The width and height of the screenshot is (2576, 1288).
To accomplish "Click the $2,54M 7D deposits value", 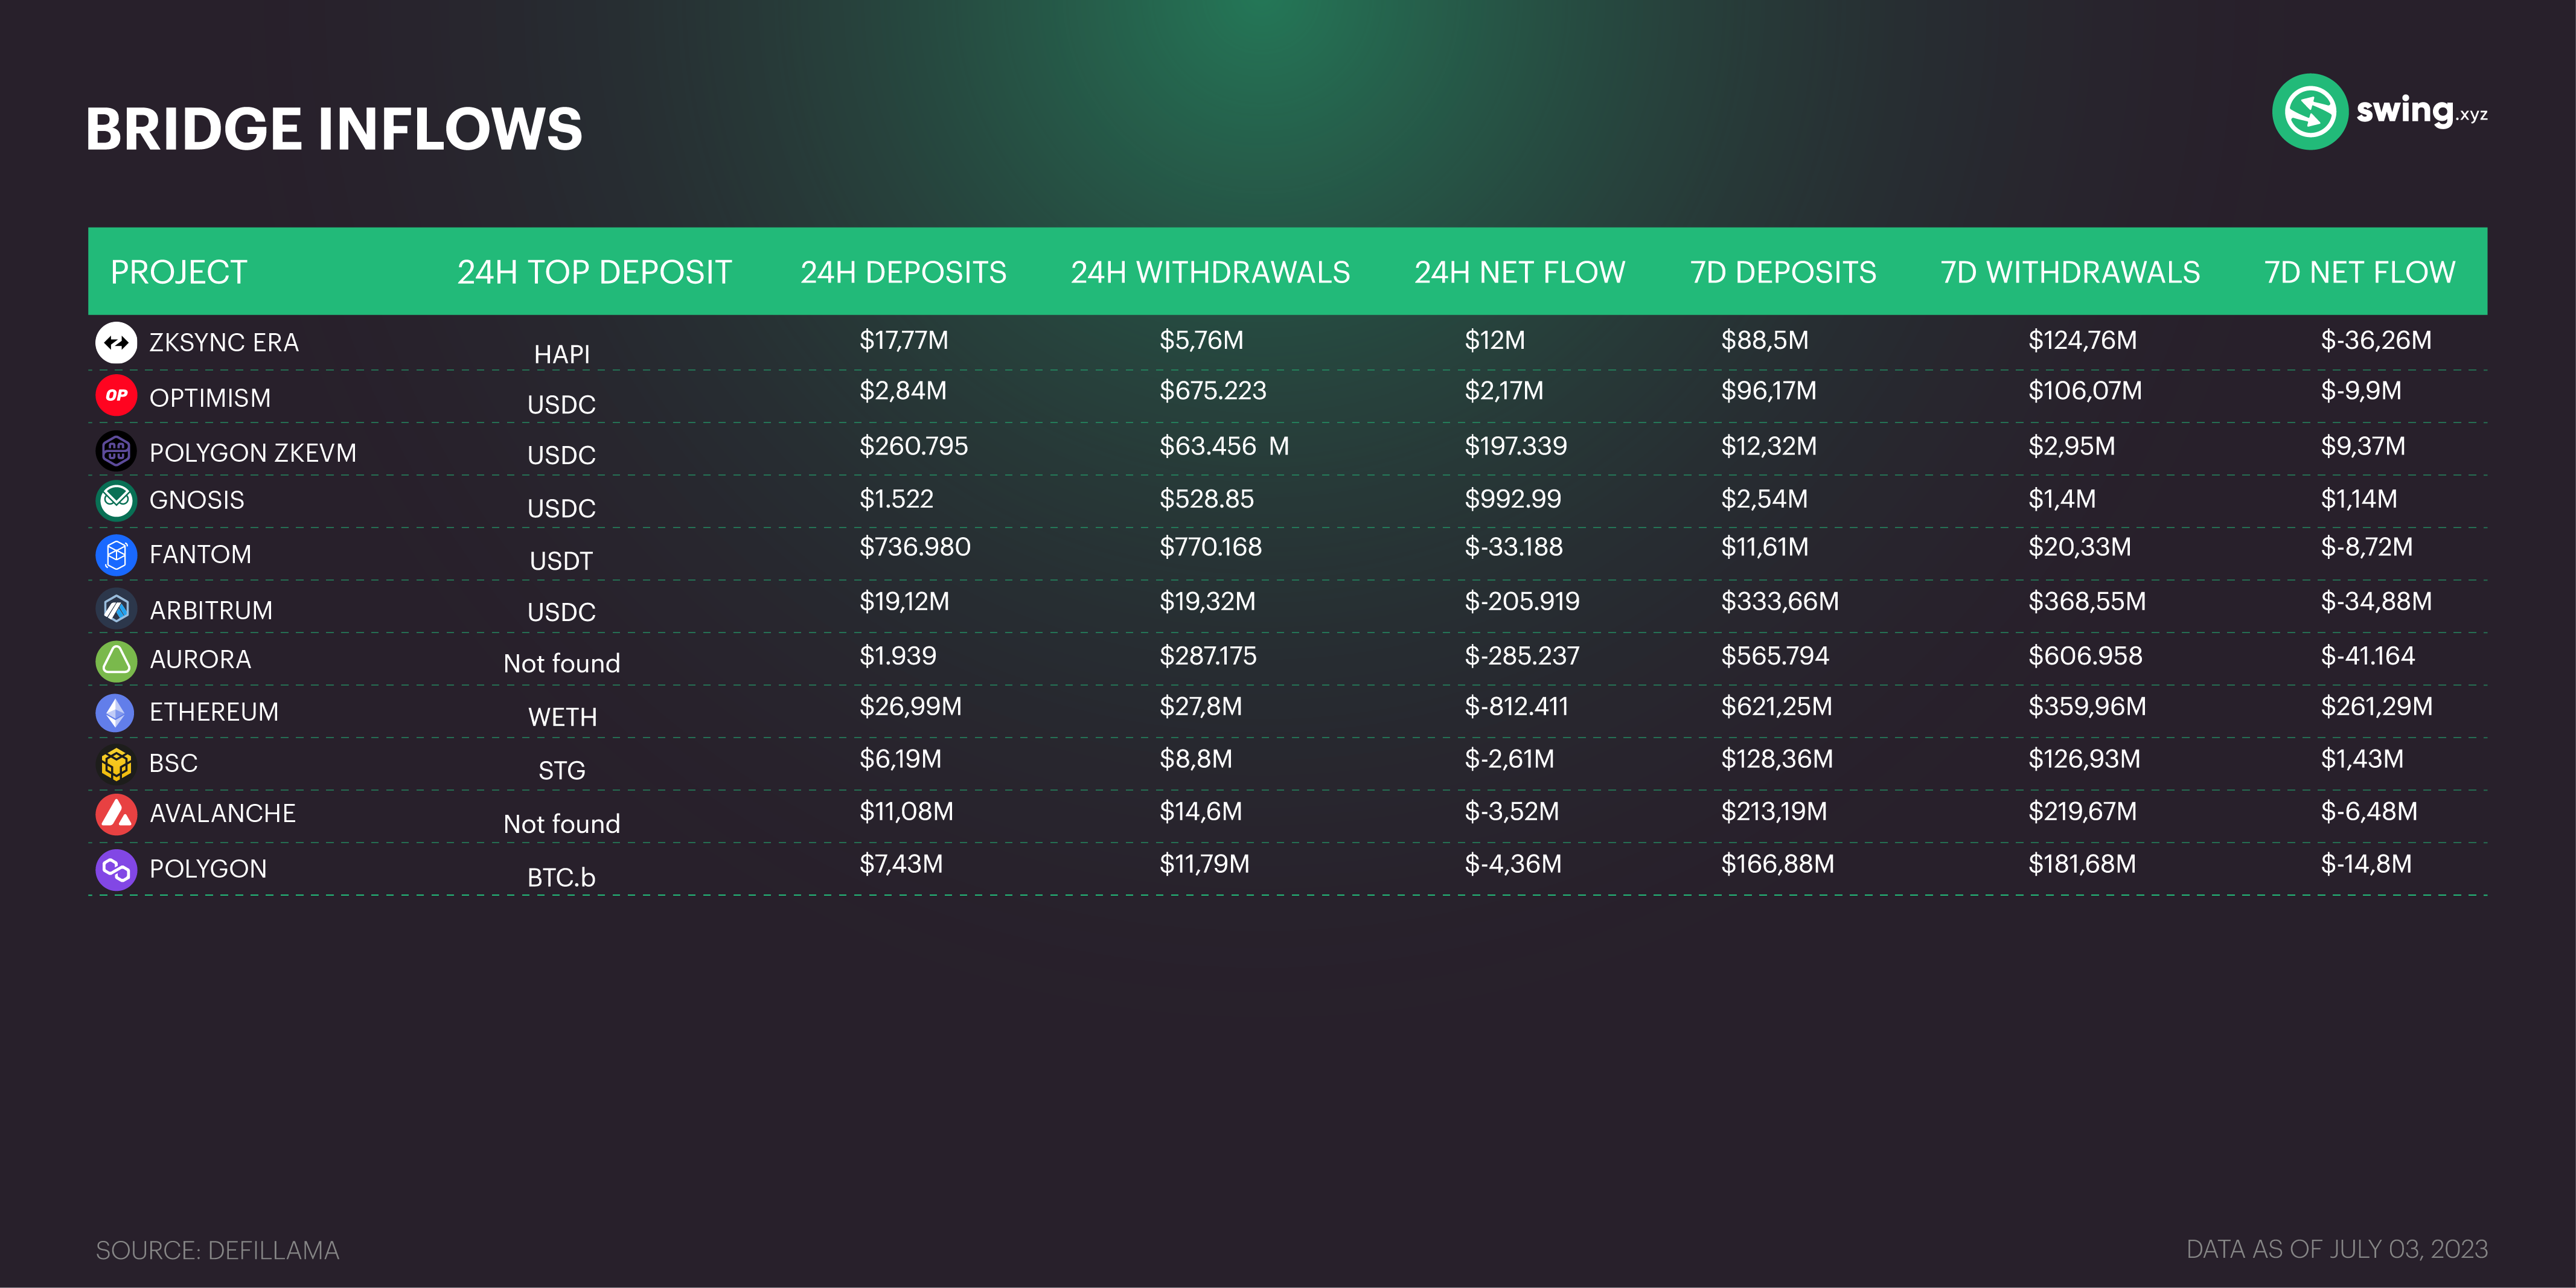I will [x=1765, y=499].
